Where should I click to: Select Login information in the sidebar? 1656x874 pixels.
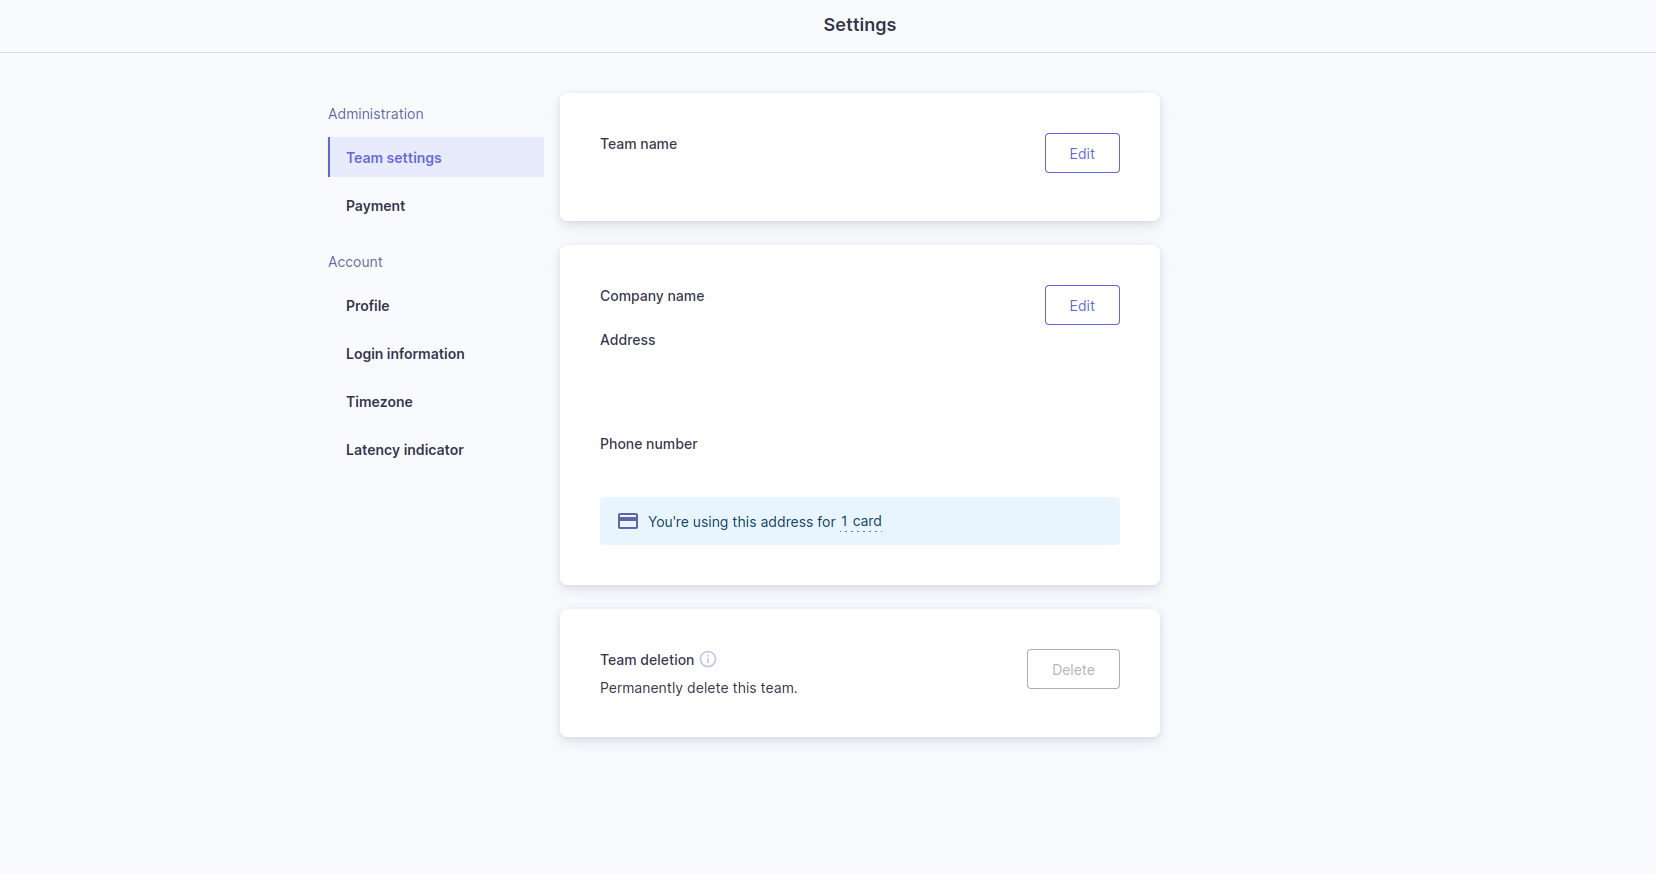(x=405, y=354)
